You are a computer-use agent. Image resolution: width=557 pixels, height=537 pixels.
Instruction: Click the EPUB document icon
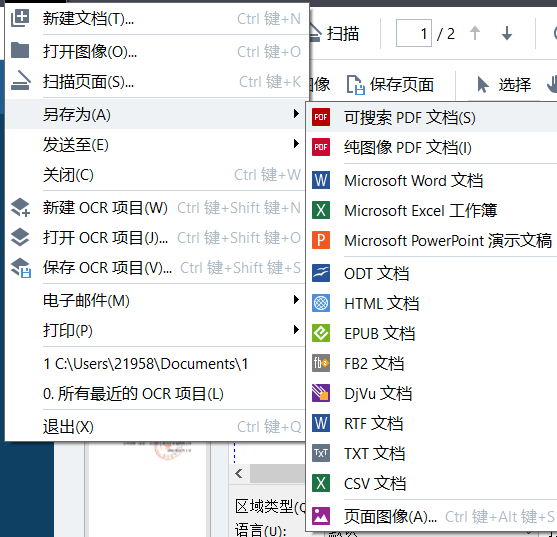click(321, 333)
